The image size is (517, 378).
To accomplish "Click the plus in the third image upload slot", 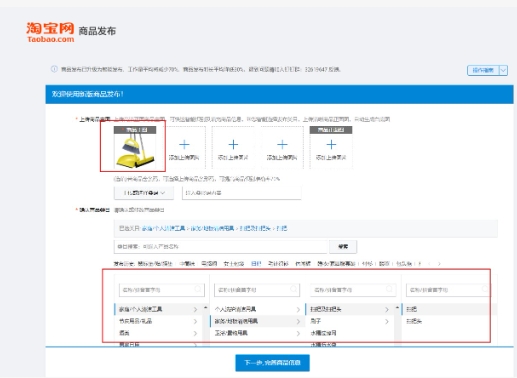I will click(233, 144).
